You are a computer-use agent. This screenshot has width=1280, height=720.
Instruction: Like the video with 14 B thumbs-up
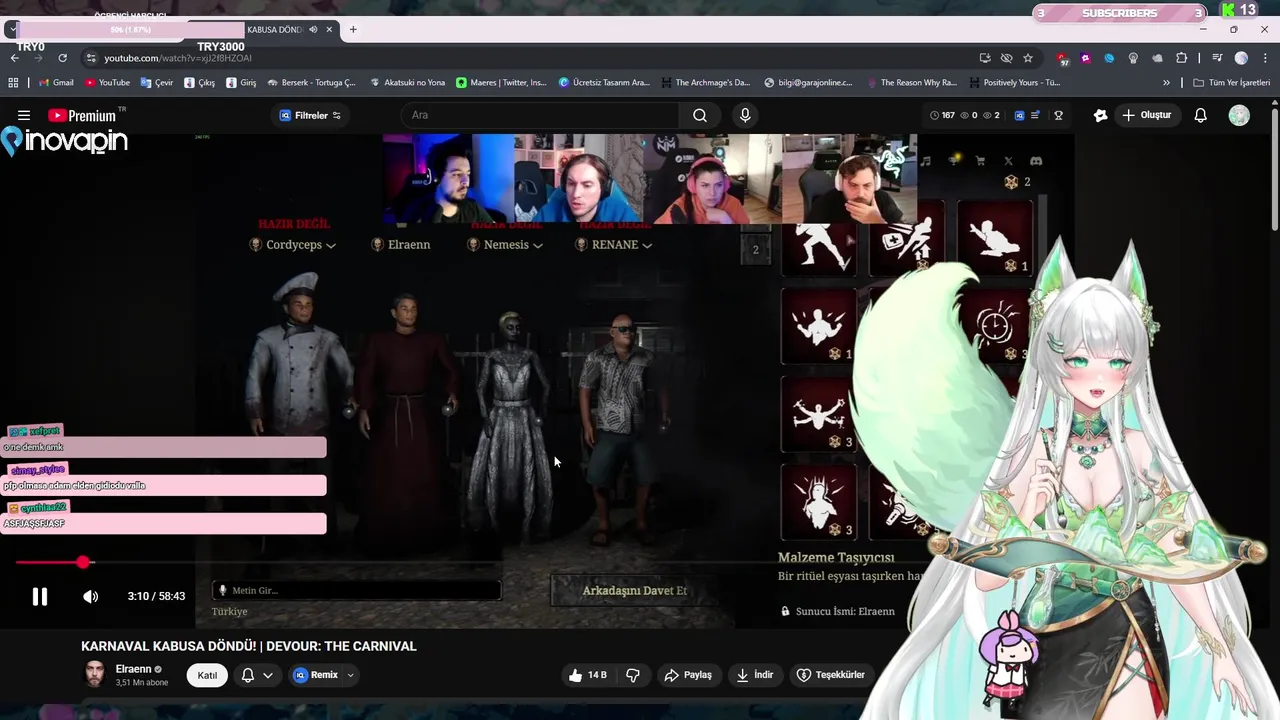(588, 675)
